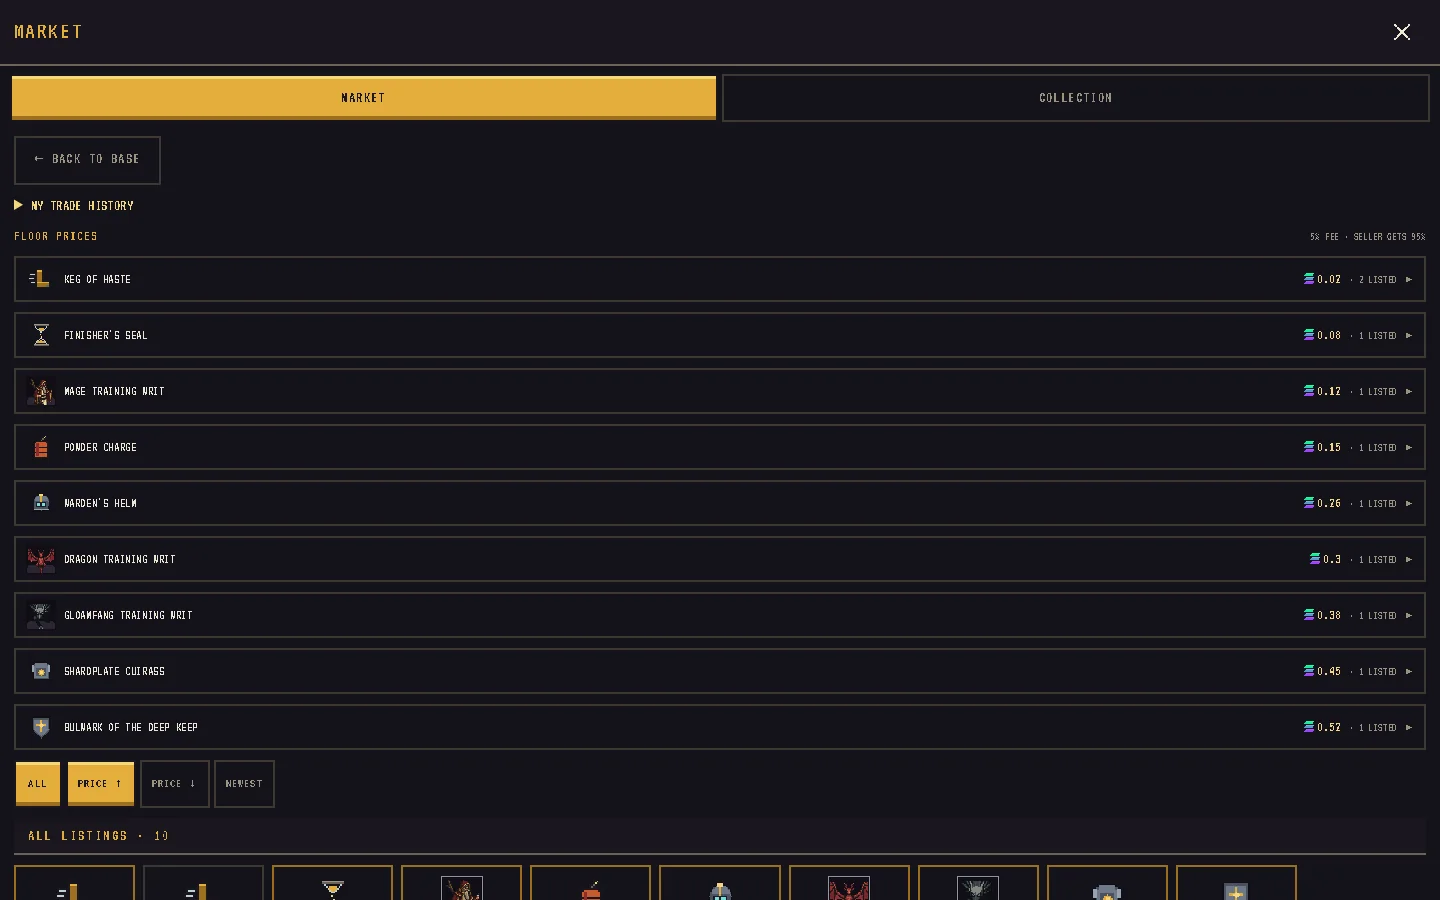1440x900 pixels.
Task: Click the currency icon beside price 0.52
Action: tap(1308, 727)
